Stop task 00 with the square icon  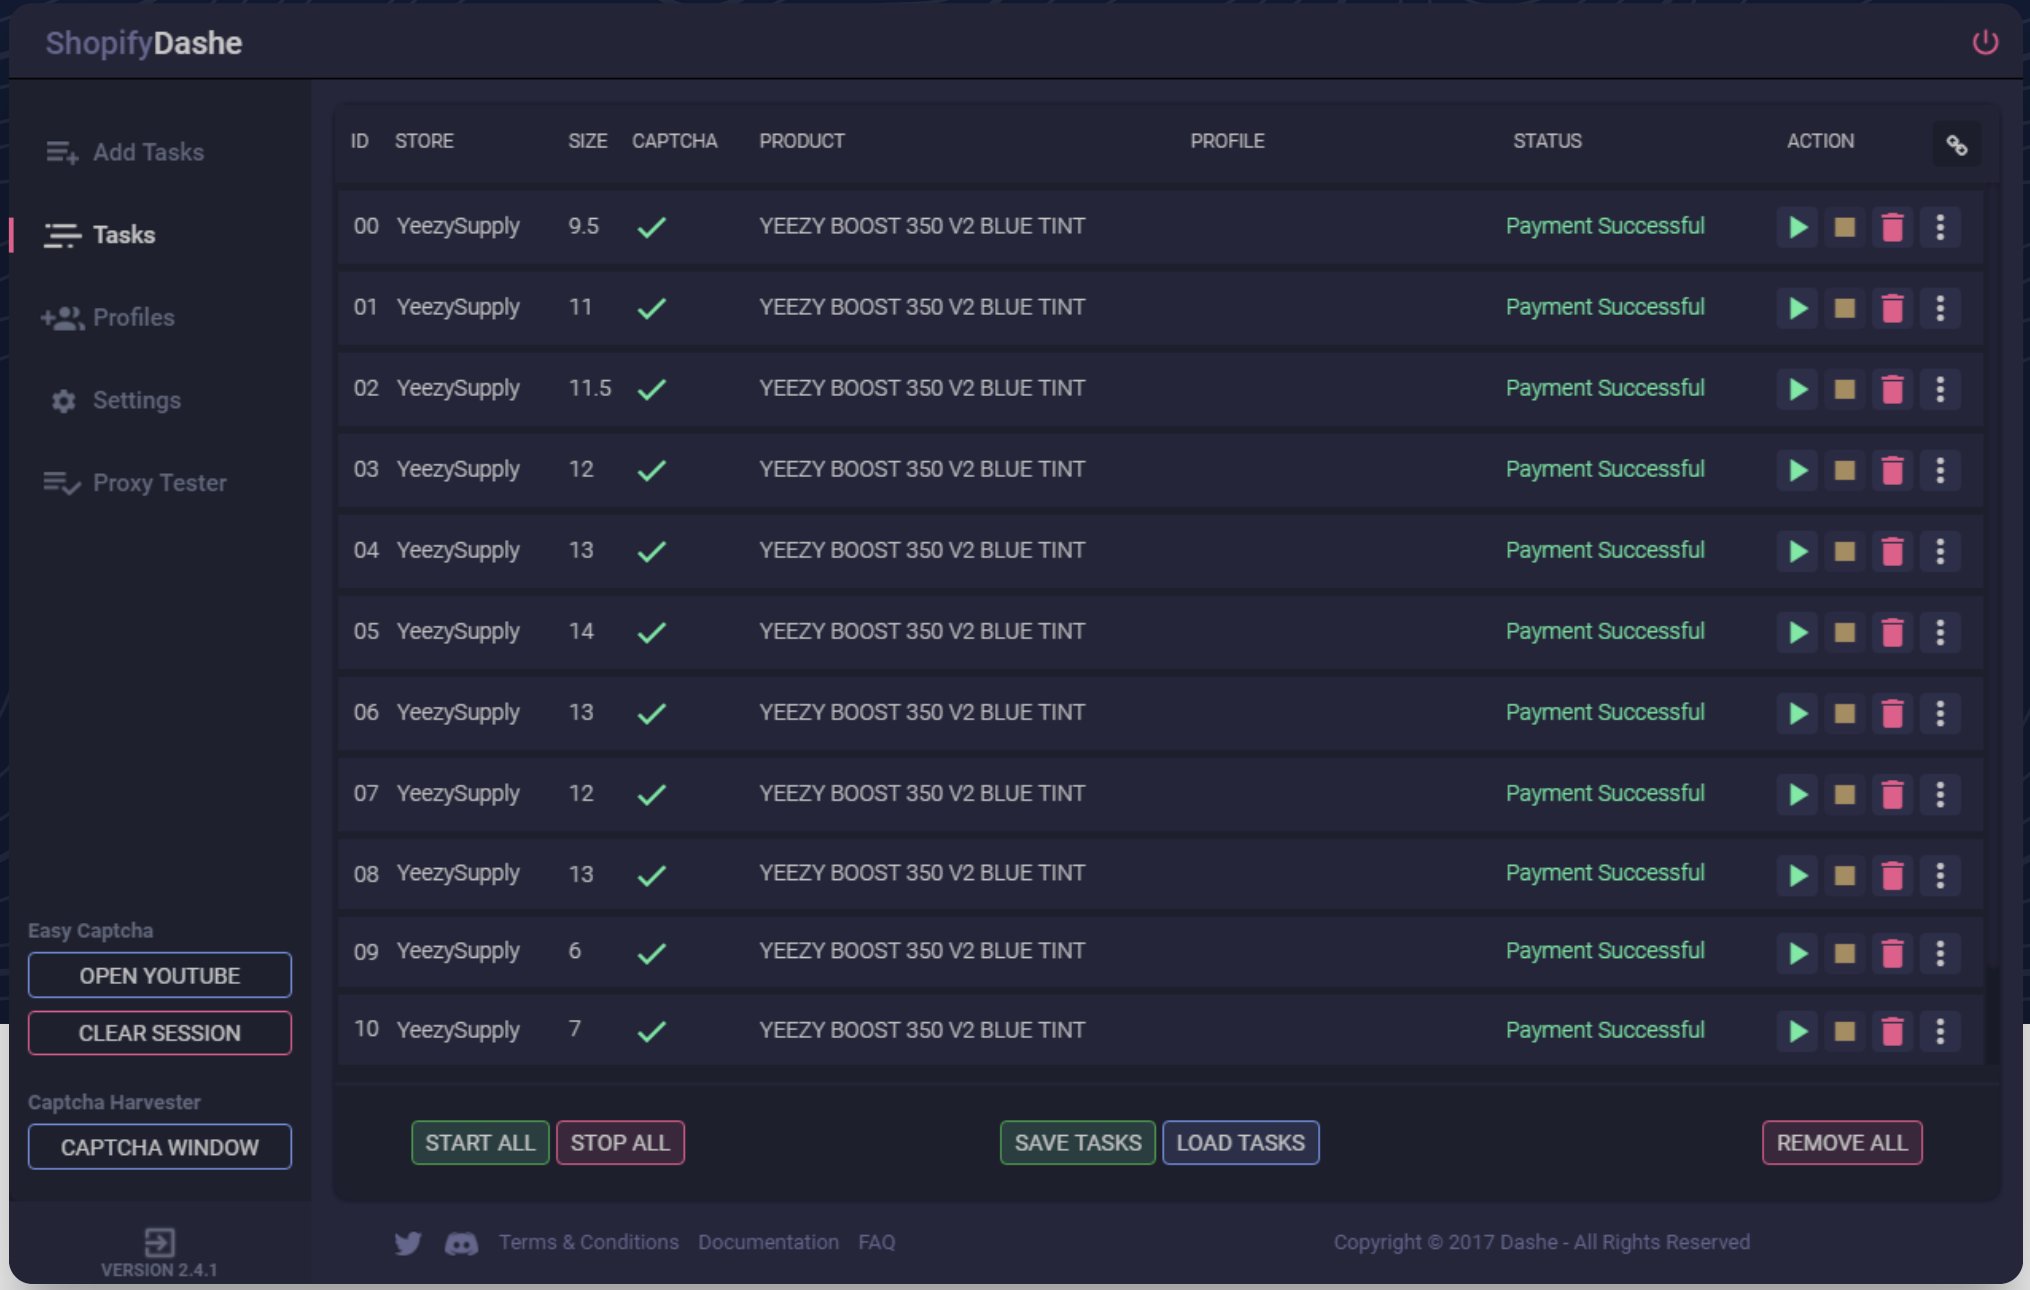pos(1845,227)
